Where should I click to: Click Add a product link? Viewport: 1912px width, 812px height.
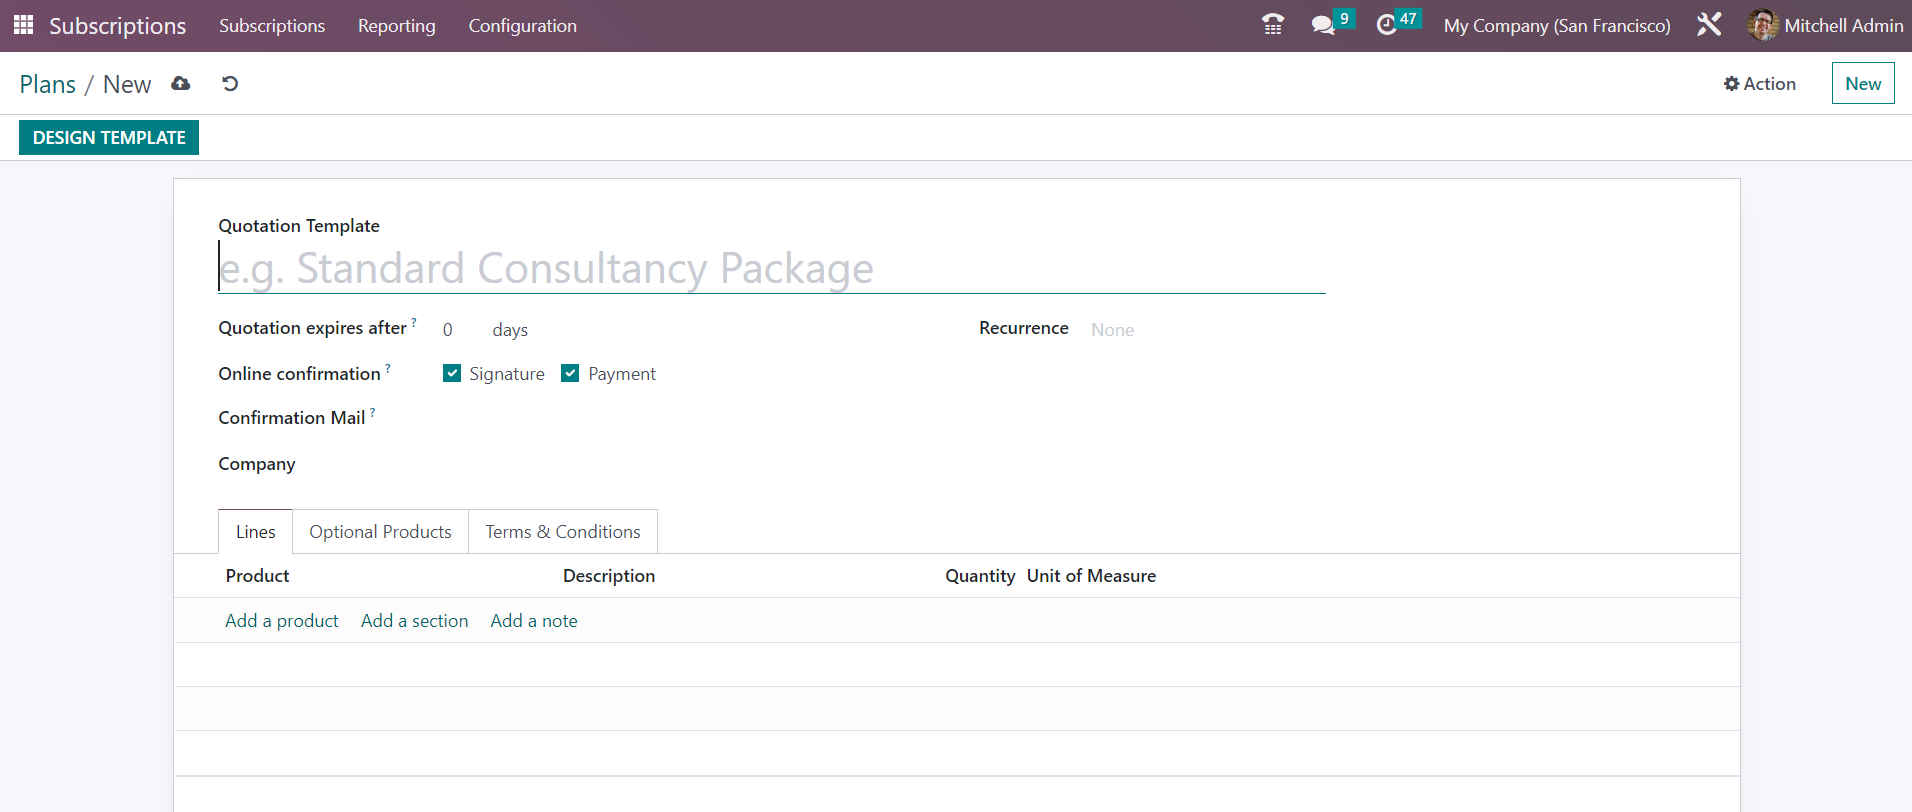[x=282, y=621]
